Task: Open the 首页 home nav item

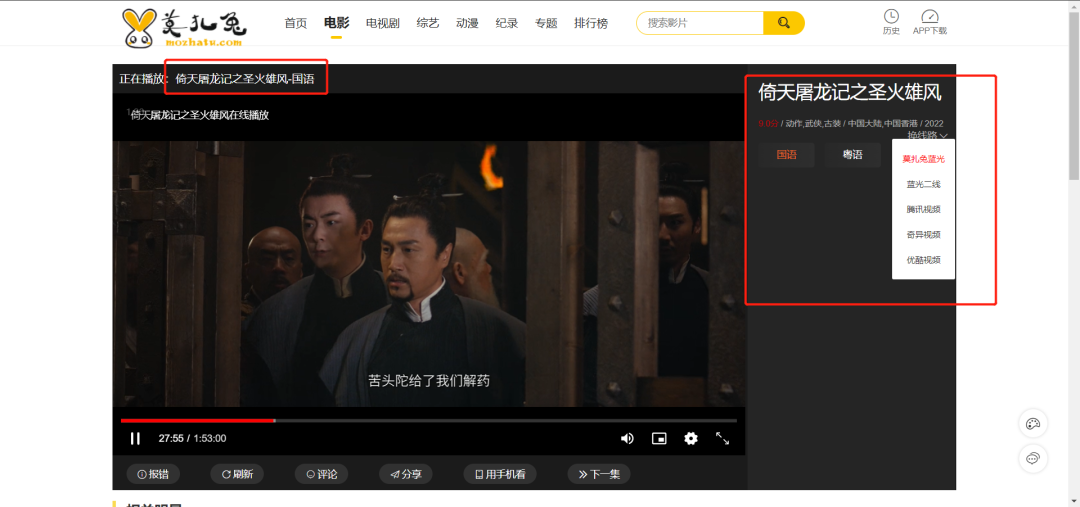Action: pos(295,23)
